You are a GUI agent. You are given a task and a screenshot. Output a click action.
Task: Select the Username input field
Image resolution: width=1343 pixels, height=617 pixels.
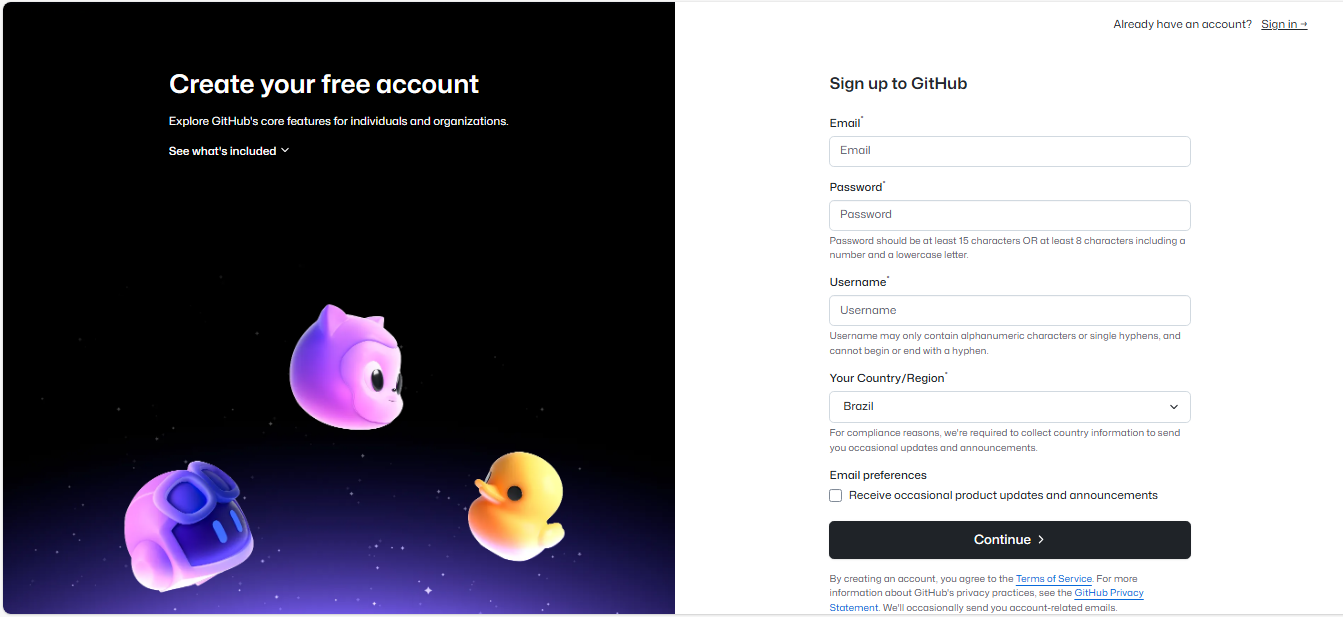(1009, 310)
